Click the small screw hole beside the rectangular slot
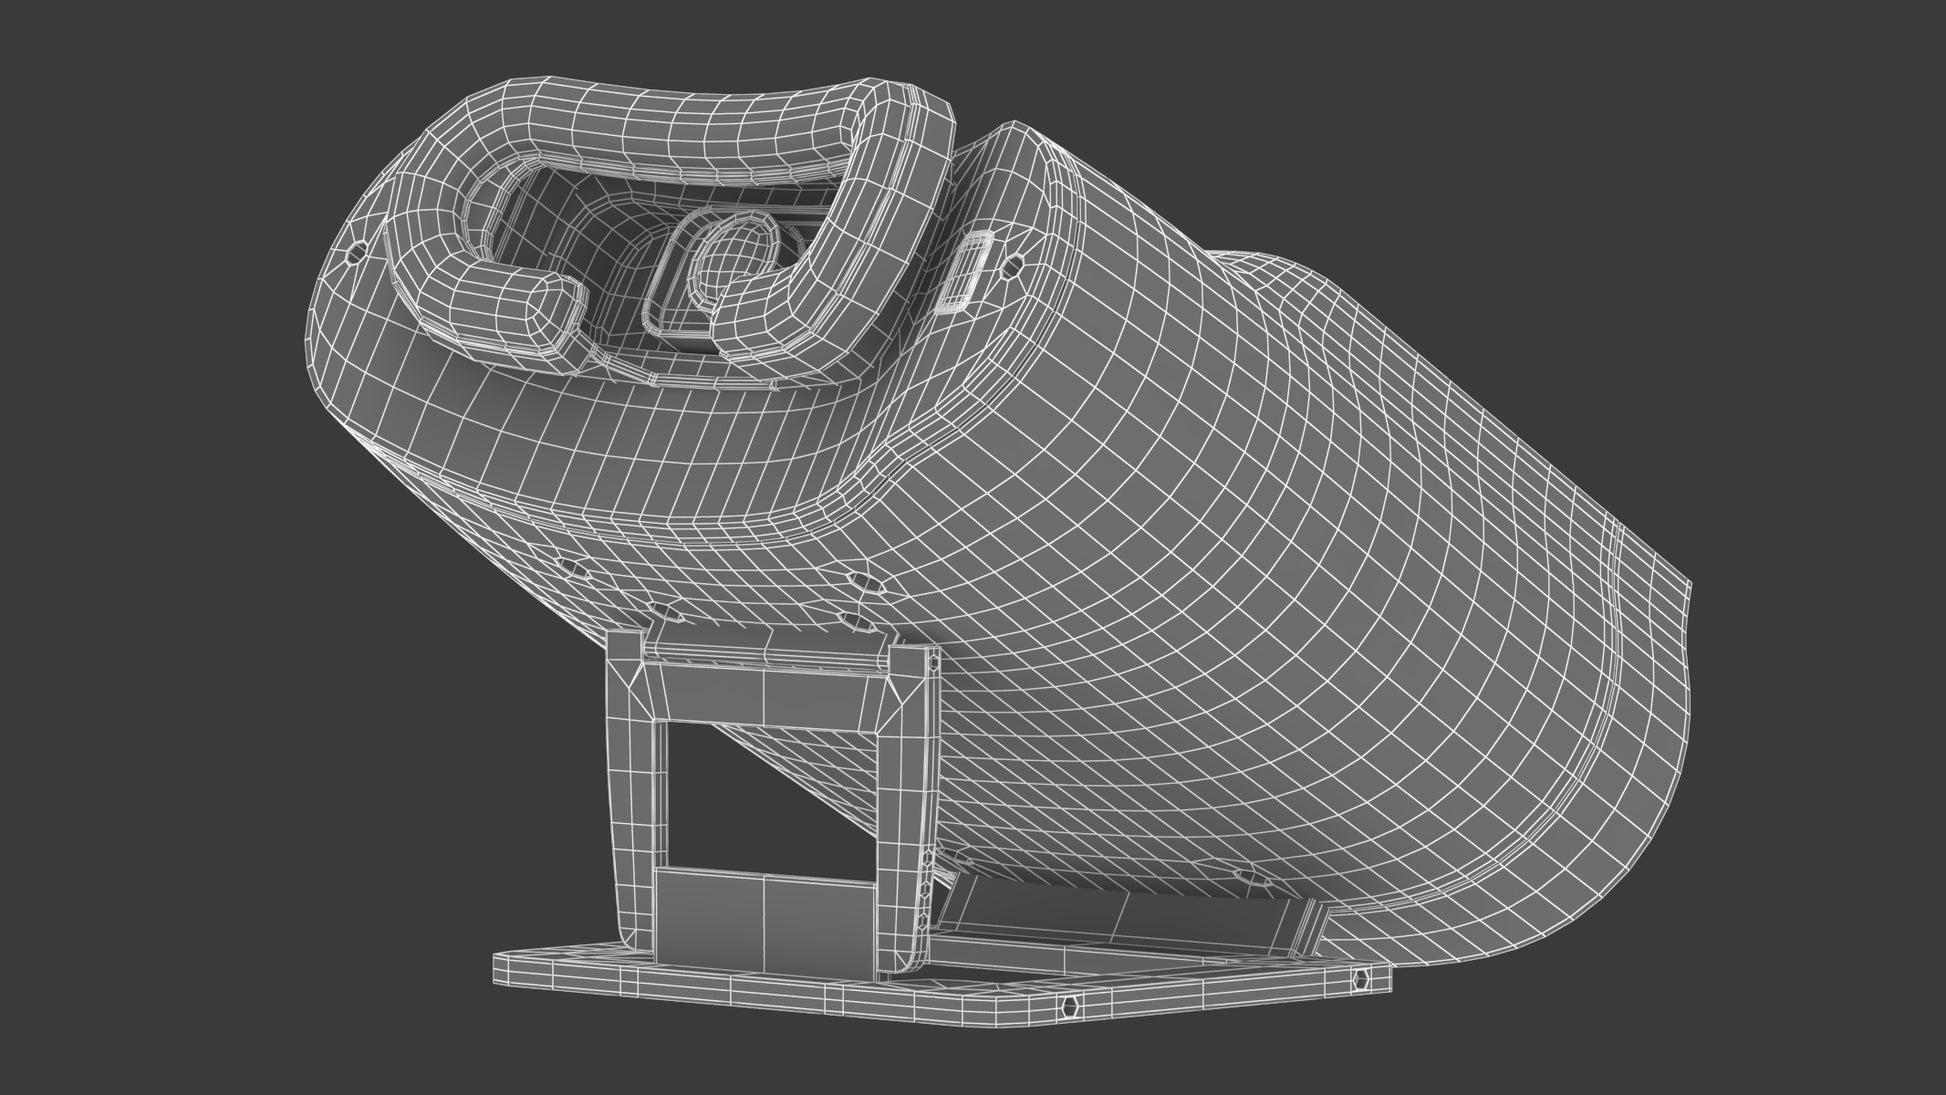Viewport: 1946px width, 1095px height. point(1010,267)
